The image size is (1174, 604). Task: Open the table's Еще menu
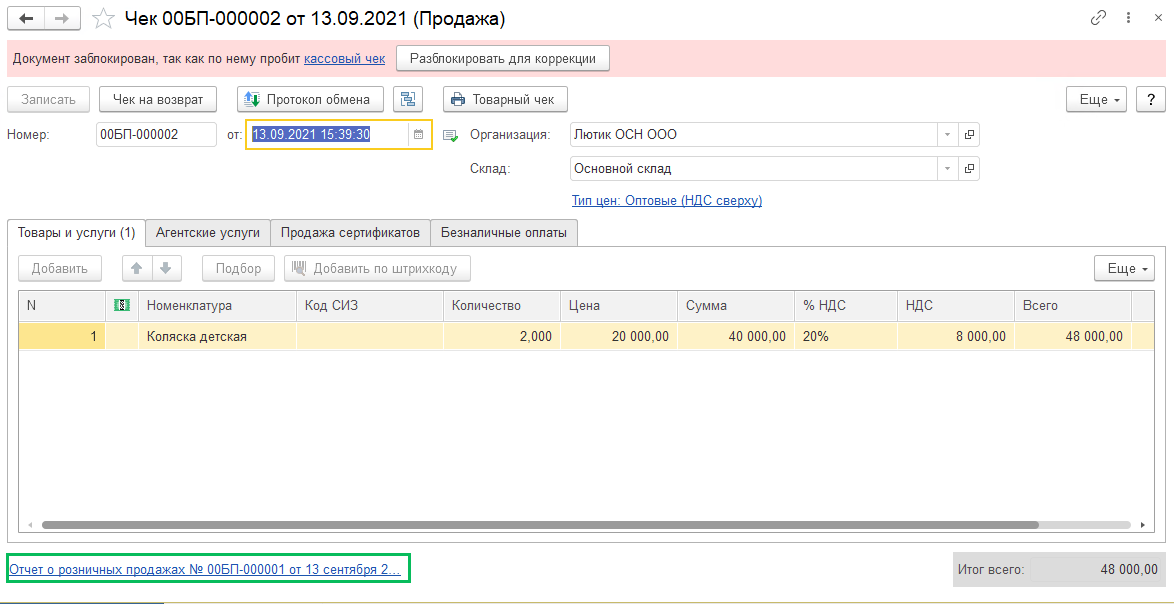(x=1128, y=268)
